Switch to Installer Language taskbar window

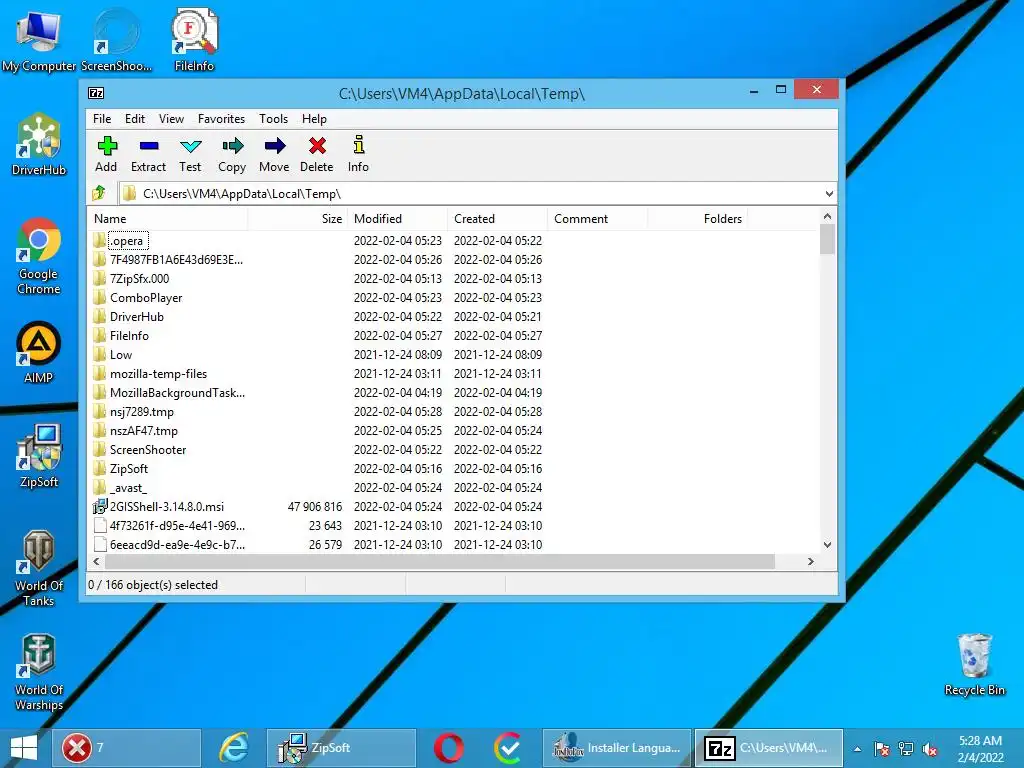tap(616, 748)
